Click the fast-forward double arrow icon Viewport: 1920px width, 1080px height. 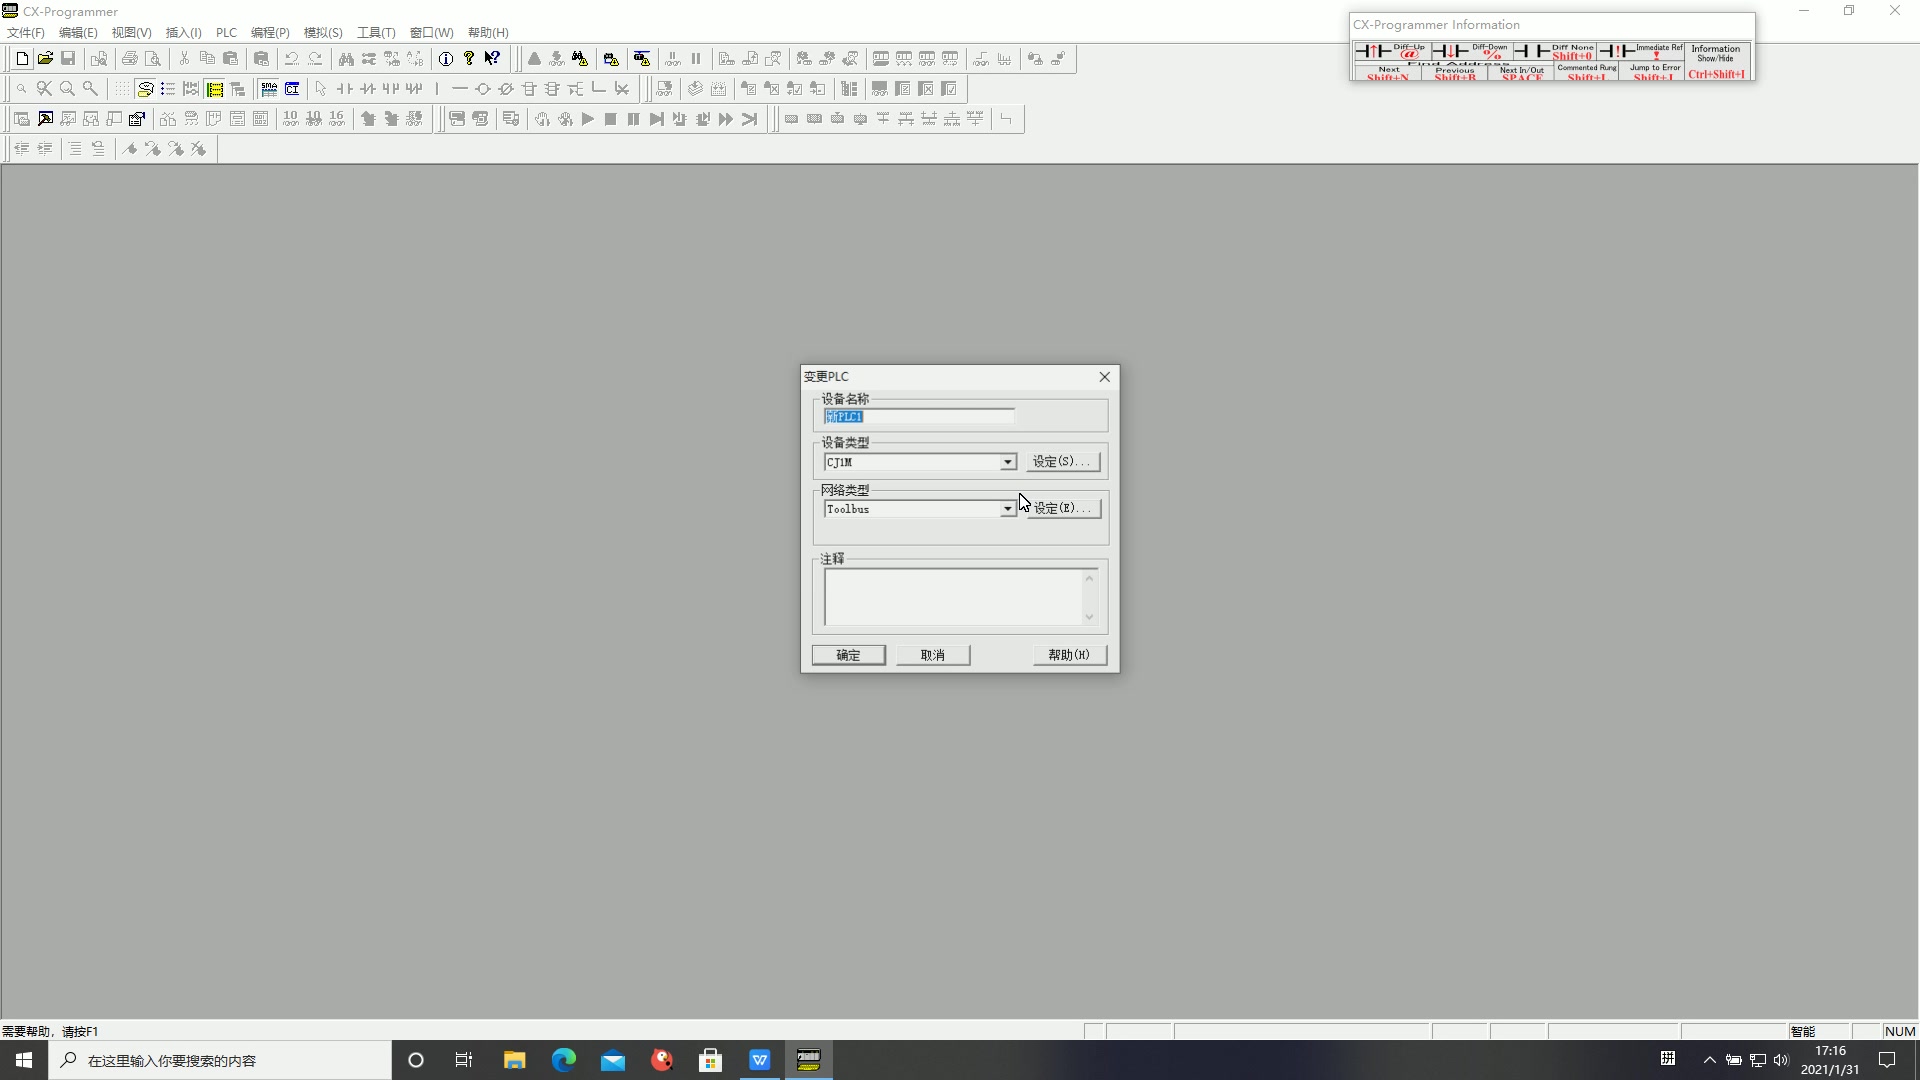point(726,119)
